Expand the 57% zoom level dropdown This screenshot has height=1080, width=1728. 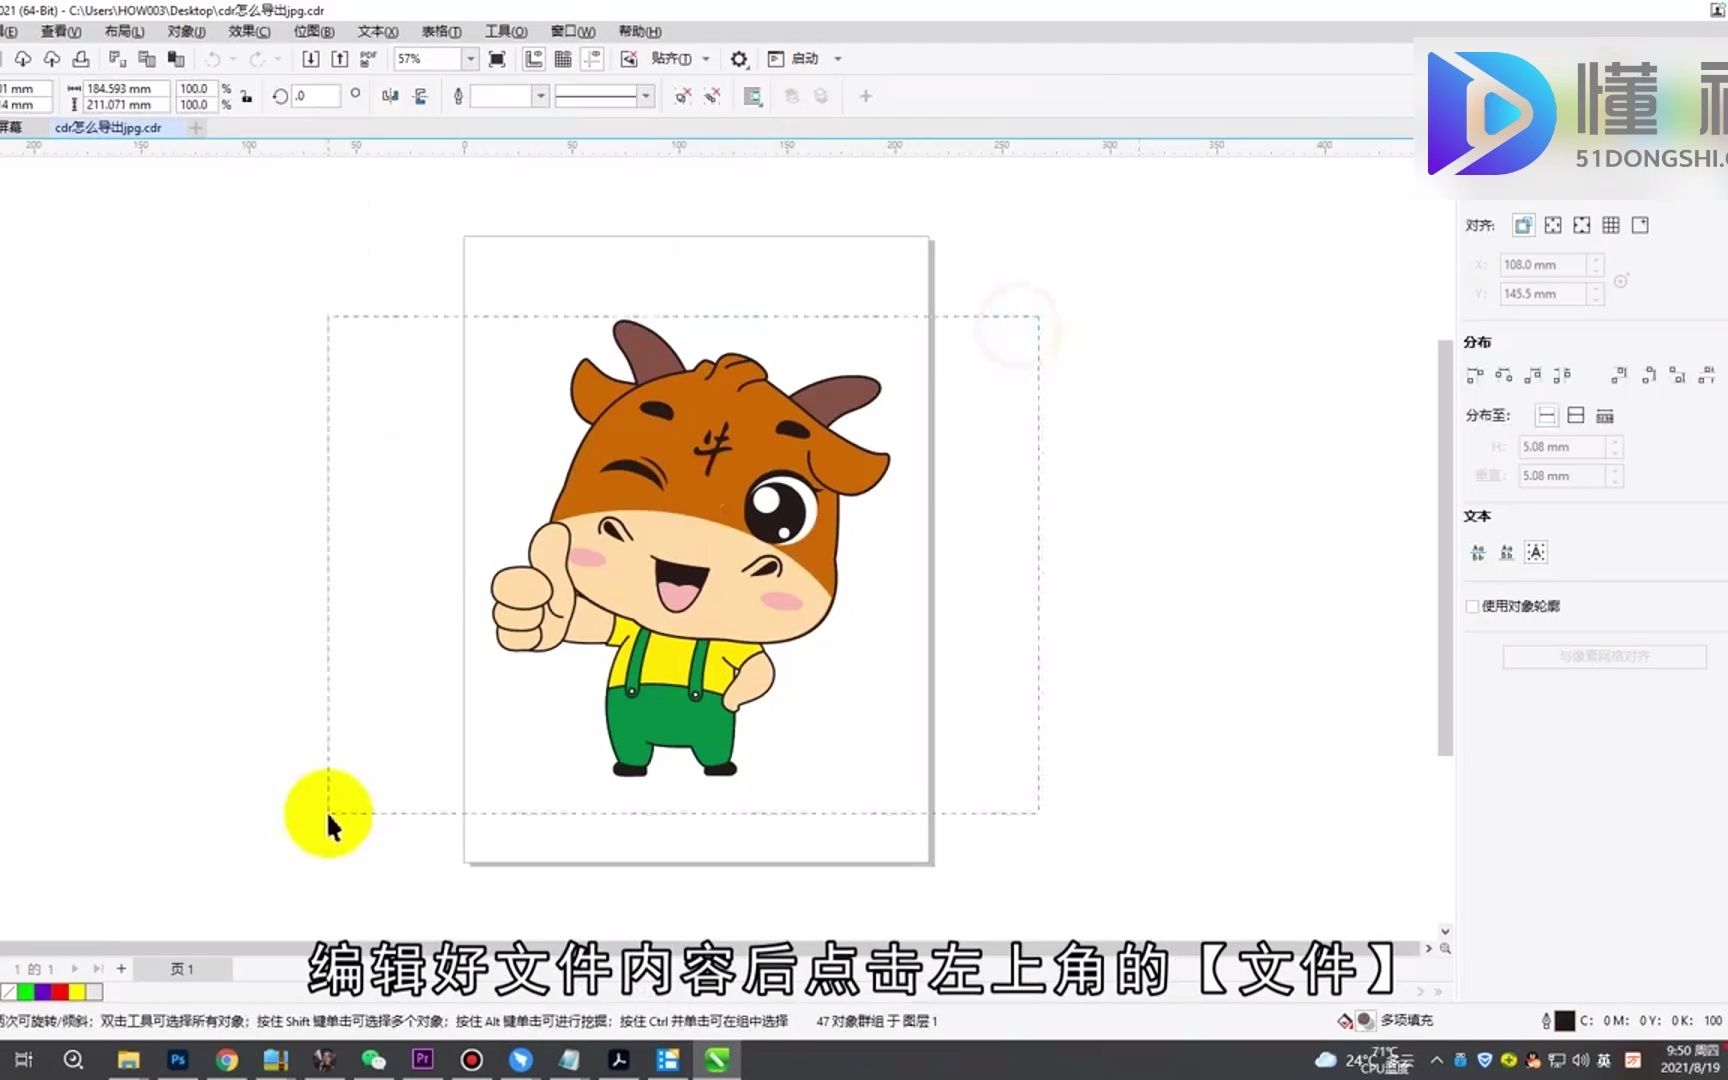(x=469, y=59)
